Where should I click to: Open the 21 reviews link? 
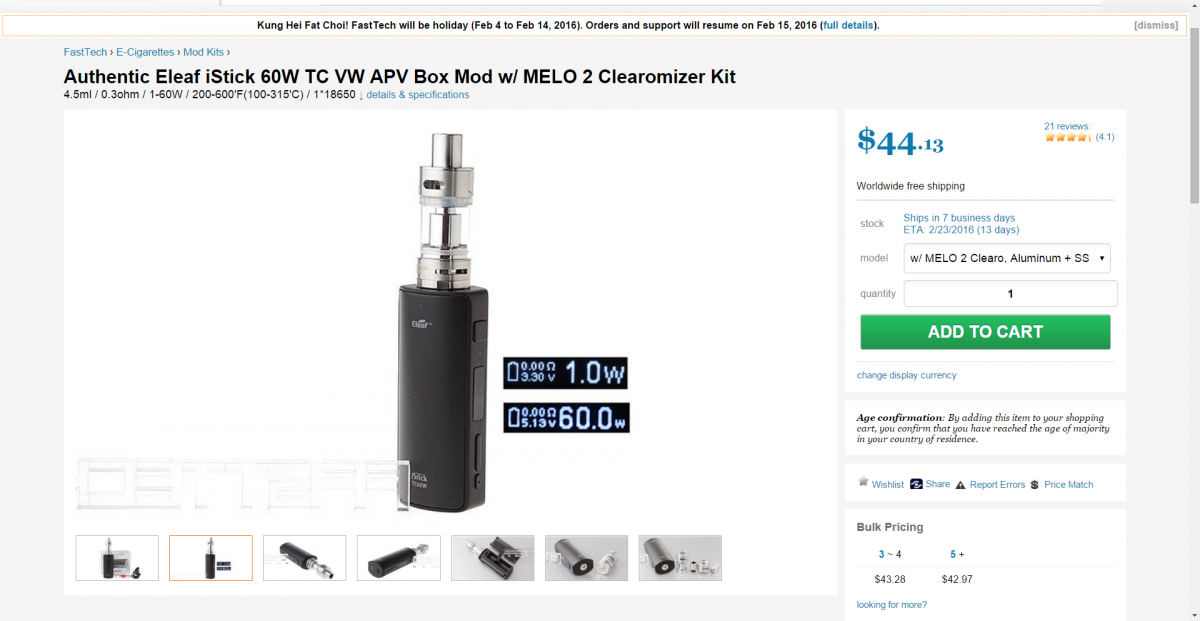point(1067,126)
